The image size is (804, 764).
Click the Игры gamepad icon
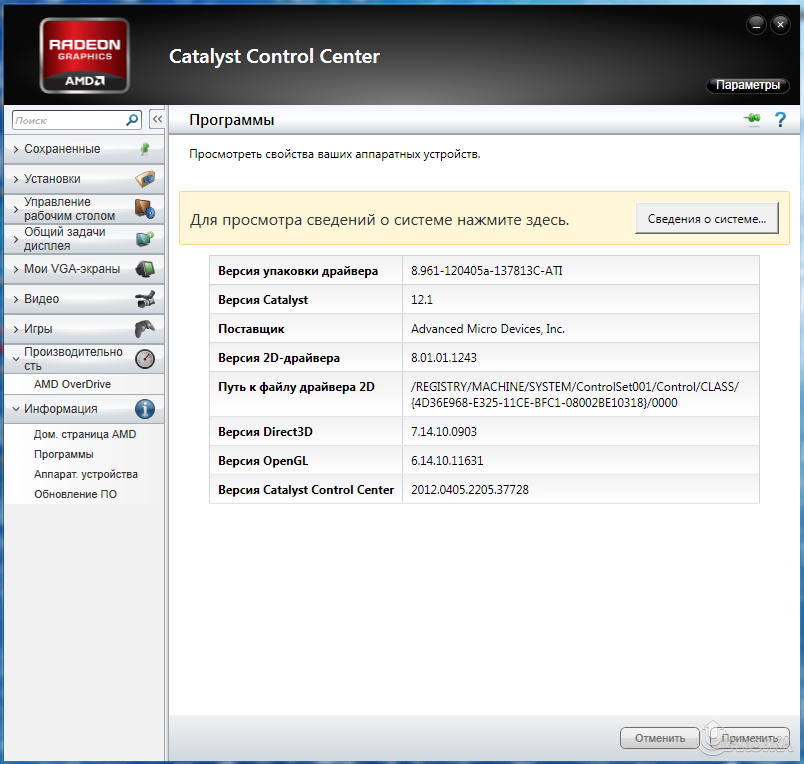[x=145, y=329]
